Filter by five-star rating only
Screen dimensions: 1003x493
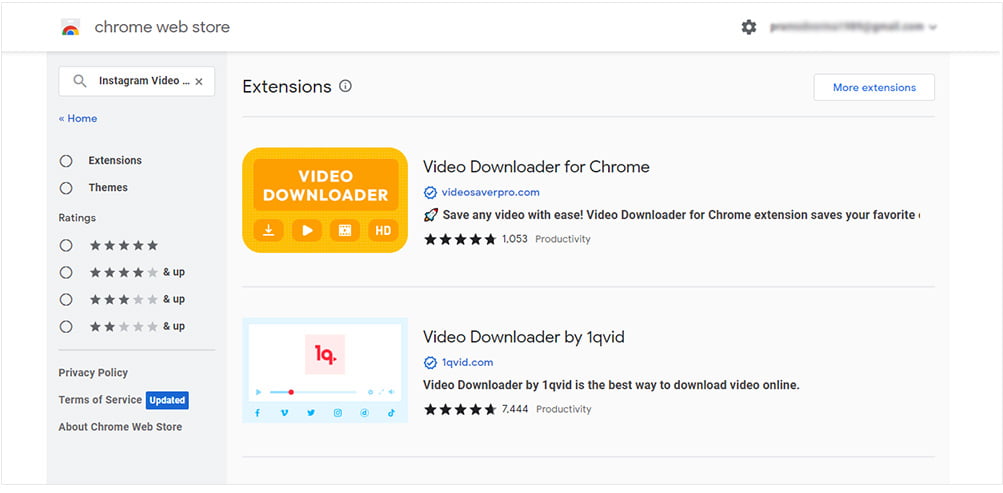pyautogui.click(x=66, y=246)
